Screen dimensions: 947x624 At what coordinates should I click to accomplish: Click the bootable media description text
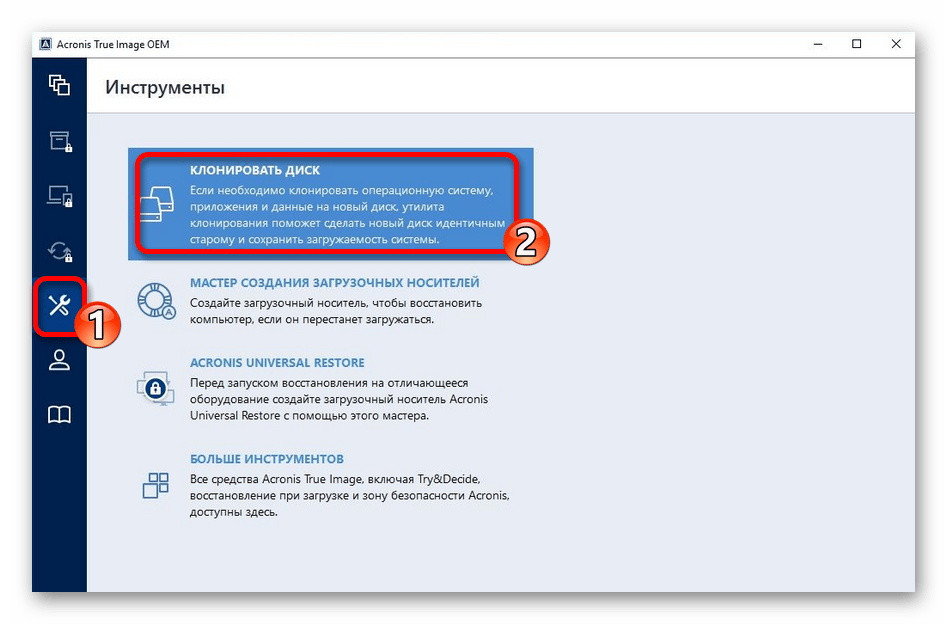click(x=336, y=311)
